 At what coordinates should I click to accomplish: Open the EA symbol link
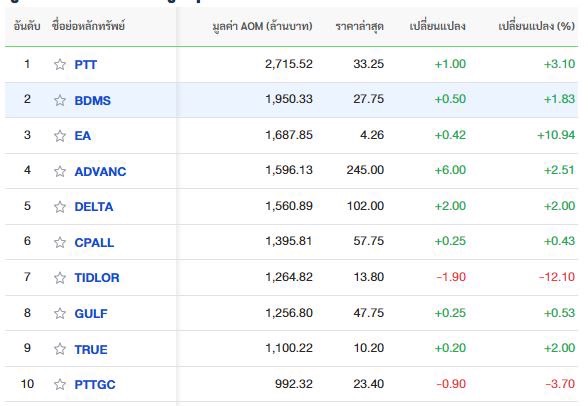[x=82, y=136]
